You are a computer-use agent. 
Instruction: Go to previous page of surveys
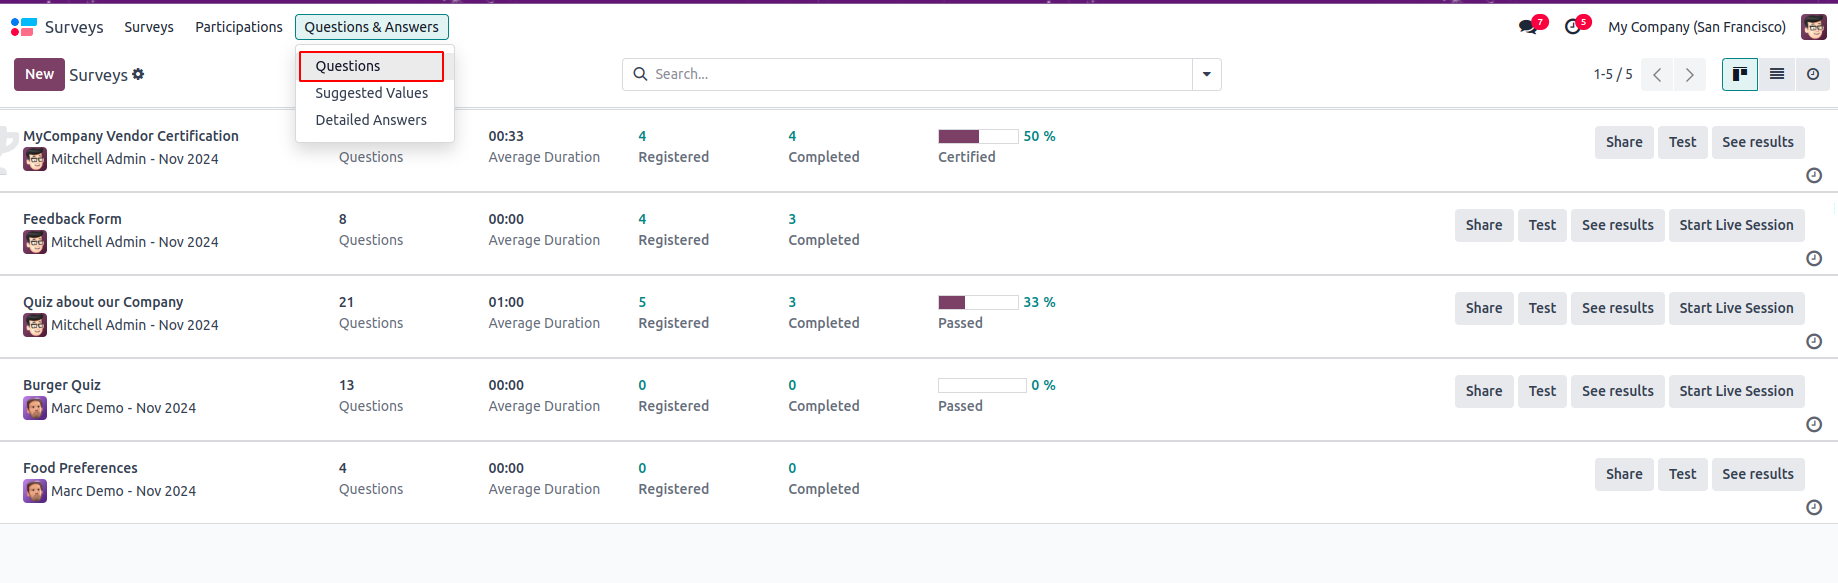[1657, 75]
